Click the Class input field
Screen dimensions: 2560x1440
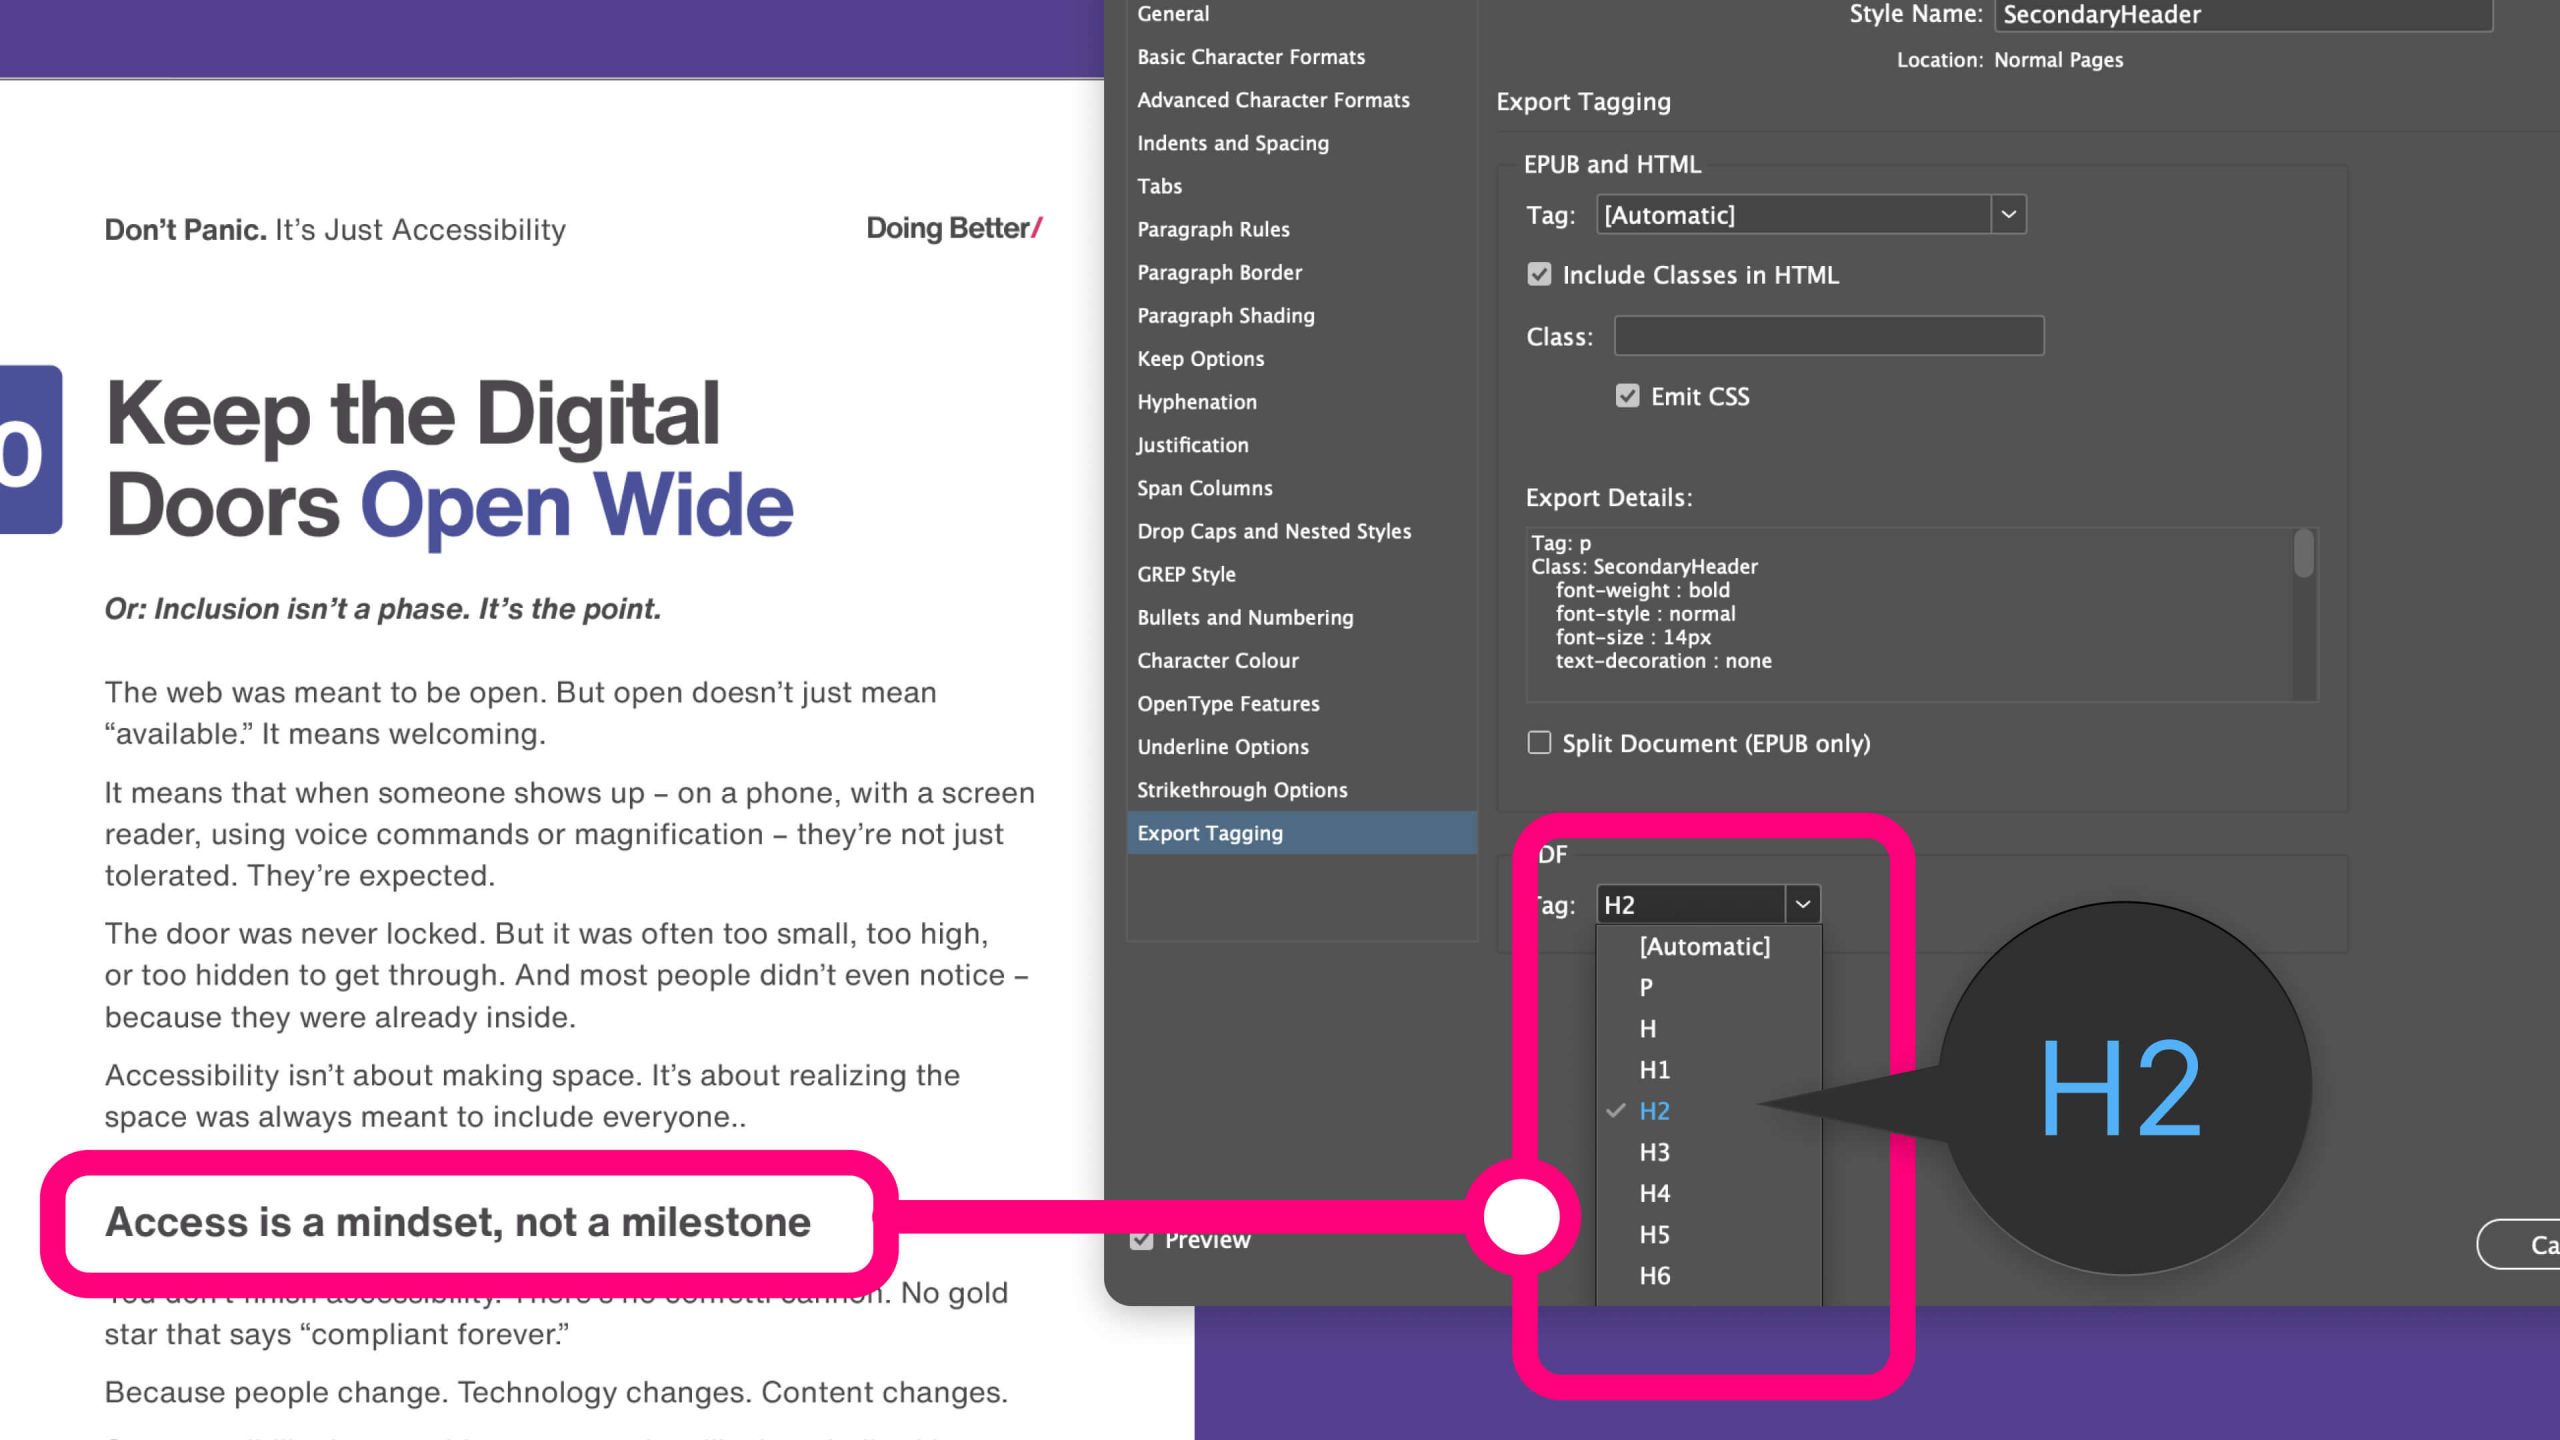coord(1828,336)
